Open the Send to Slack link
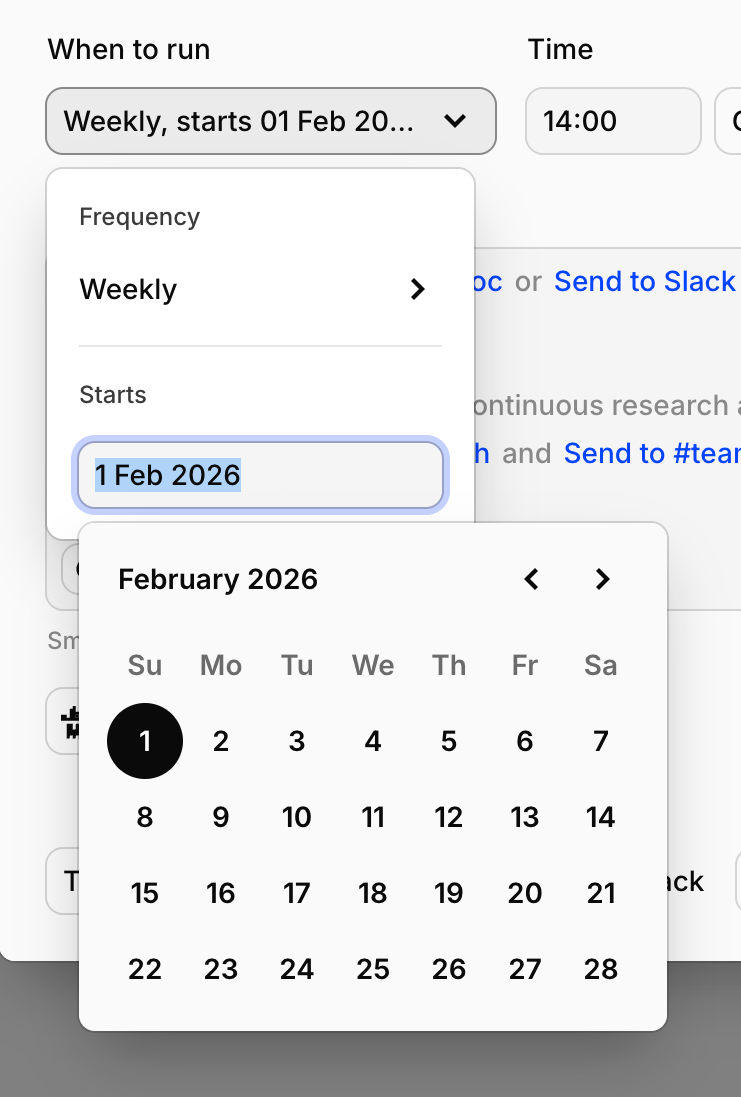Viewport: 741px width, 1097px height. [645, 282]
